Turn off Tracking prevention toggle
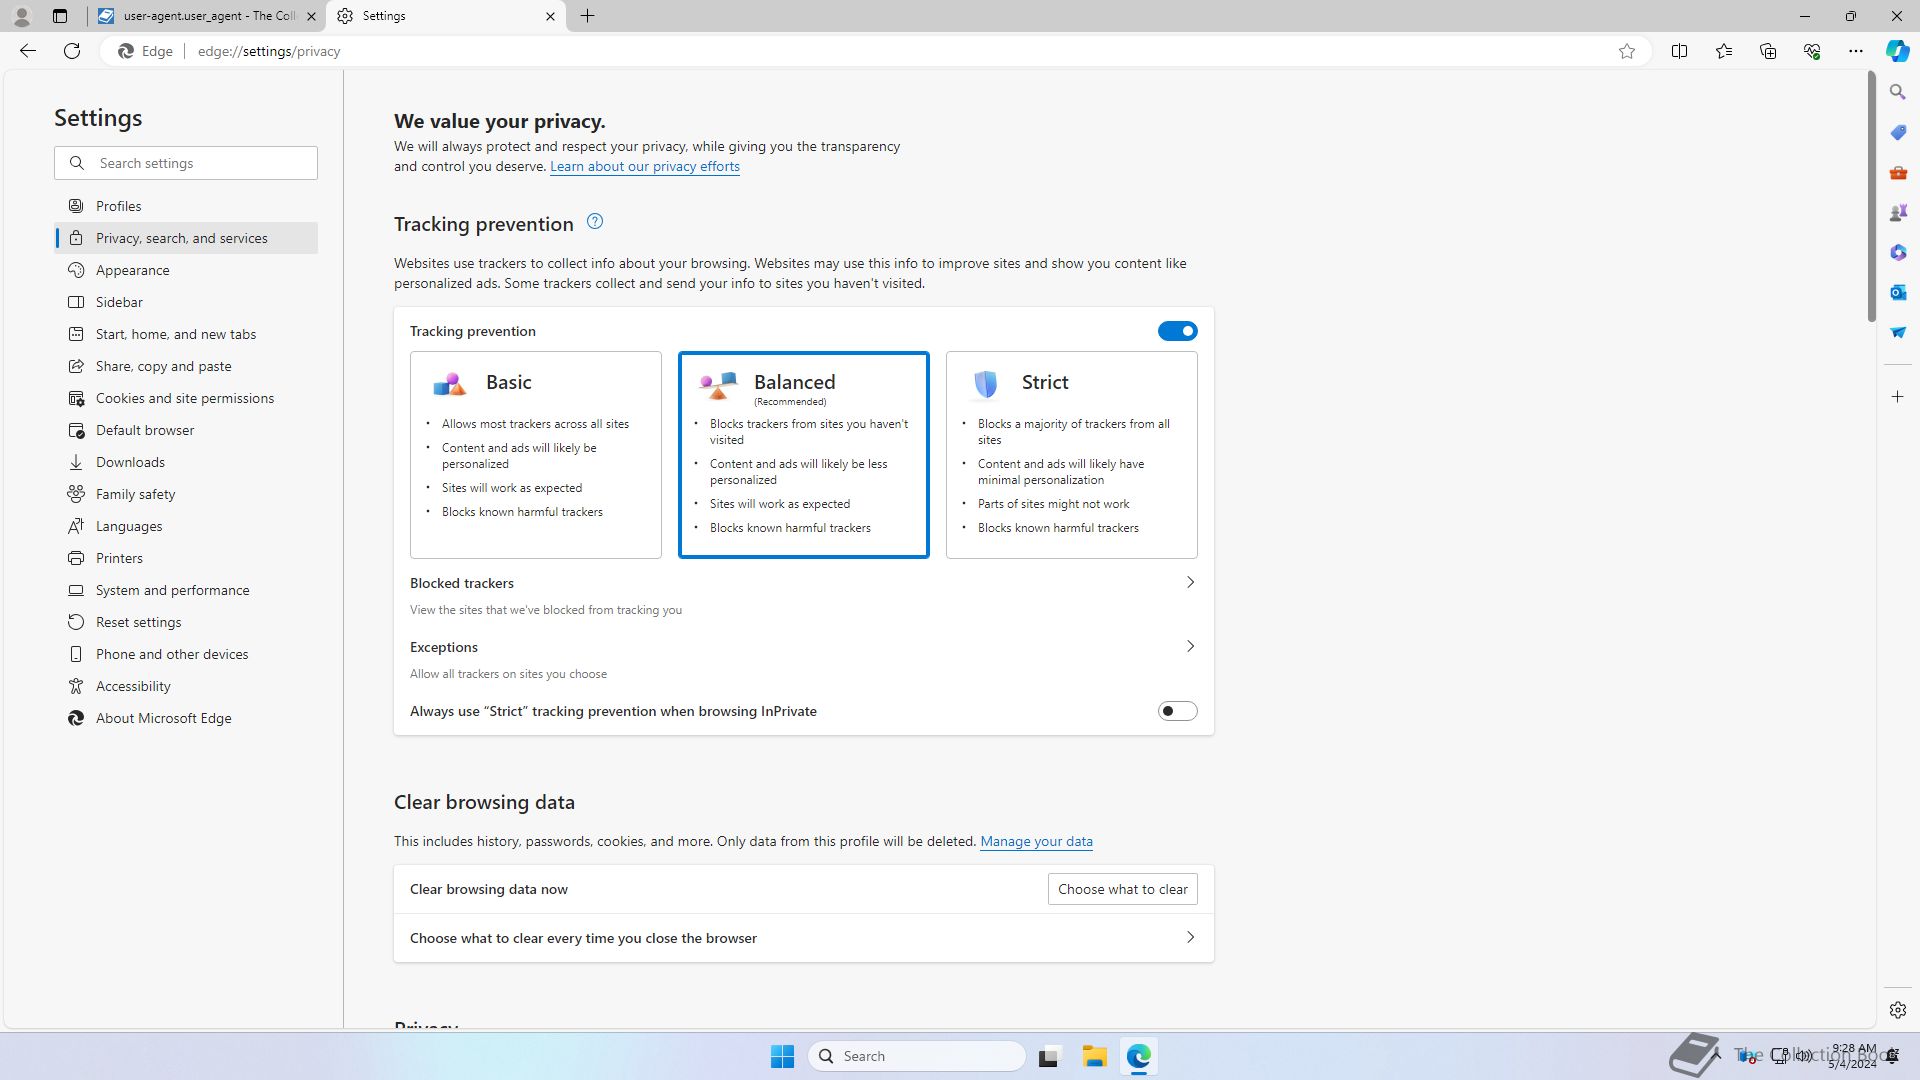Image resolution: width=1920 pixels, height=1080 pixels. coord(1177,331)
